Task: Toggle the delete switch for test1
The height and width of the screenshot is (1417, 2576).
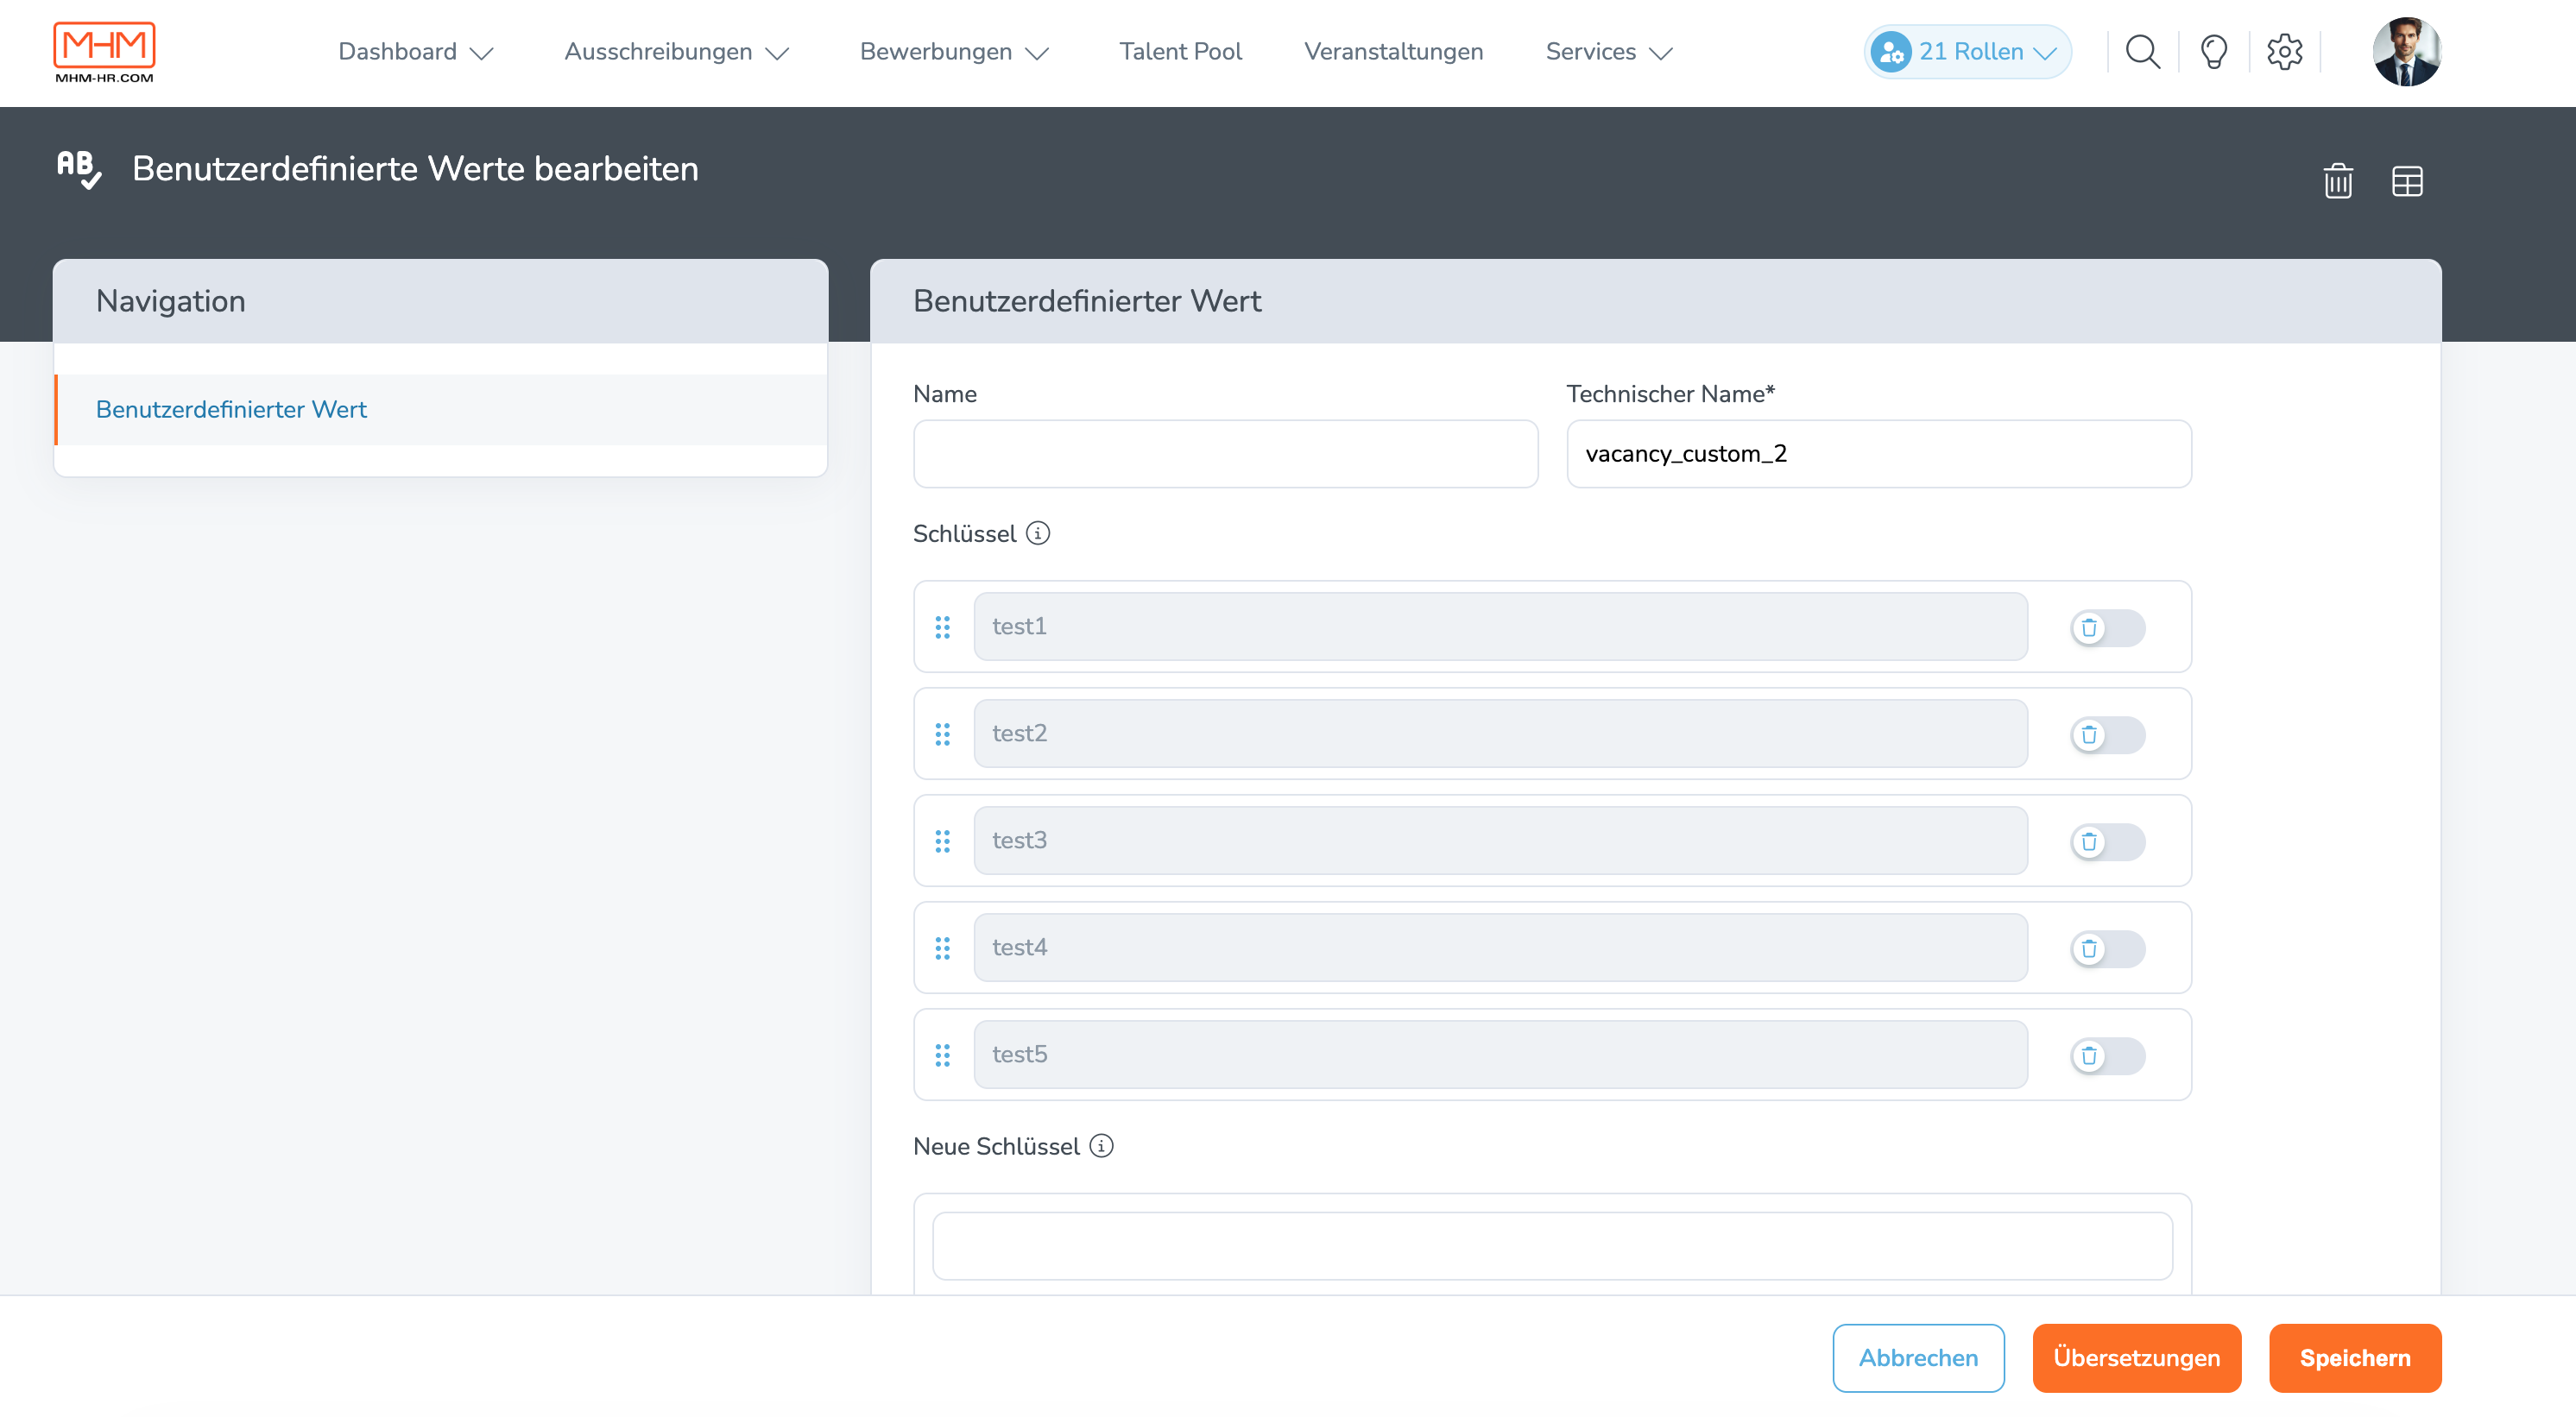Action: click(2107, 628)
